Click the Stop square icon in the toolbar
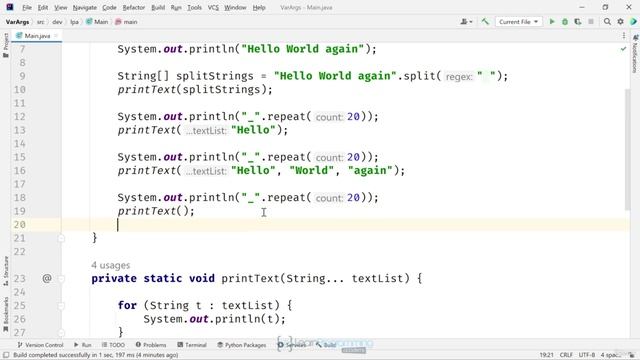The height and width of the screenshot is (360, 640). [x=591, y=22]
